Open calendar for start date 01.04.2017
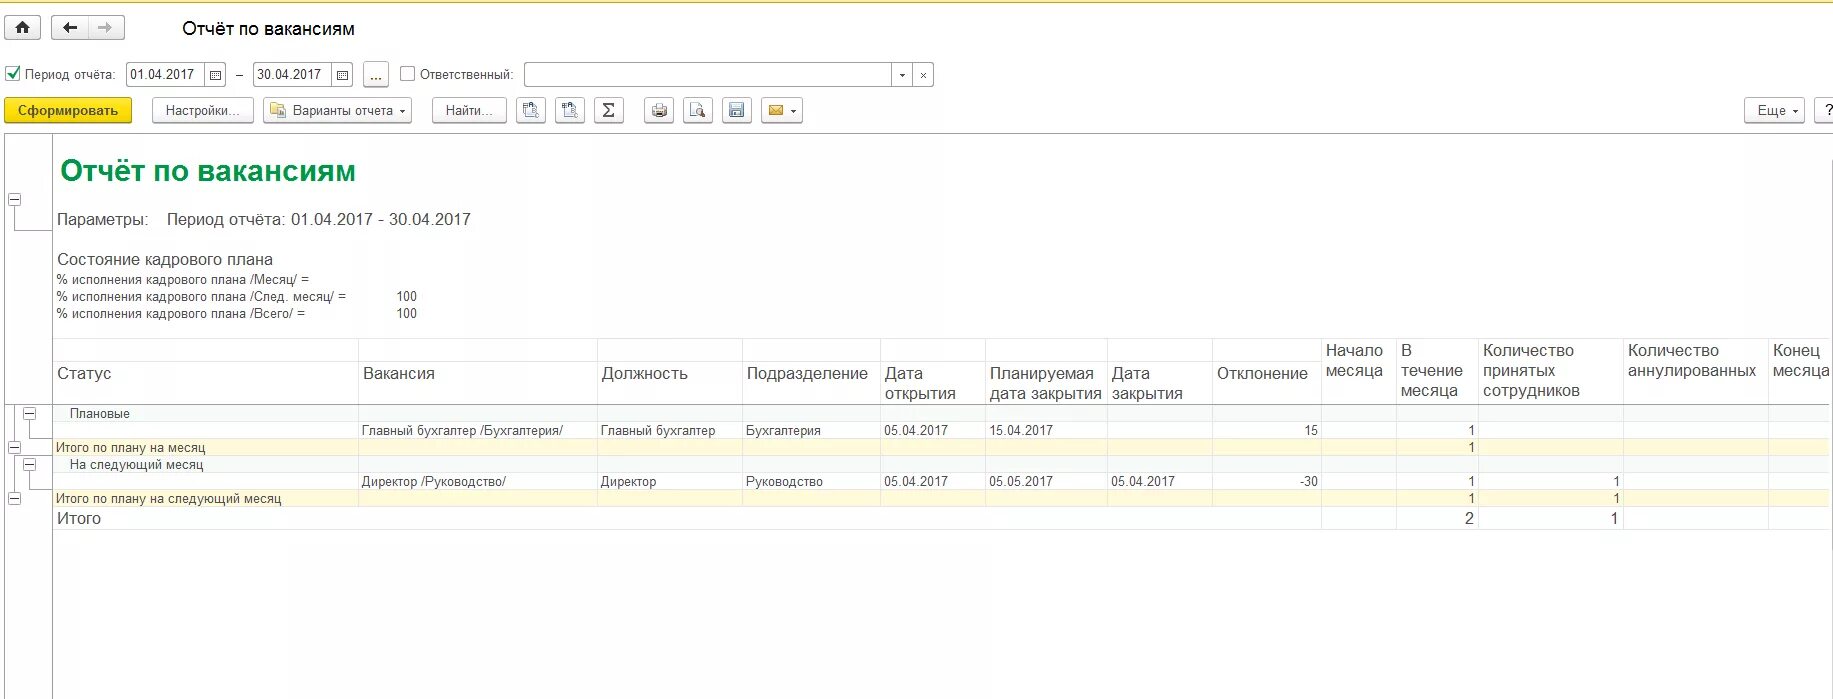 pyautogui.click(x=215, y=75)
